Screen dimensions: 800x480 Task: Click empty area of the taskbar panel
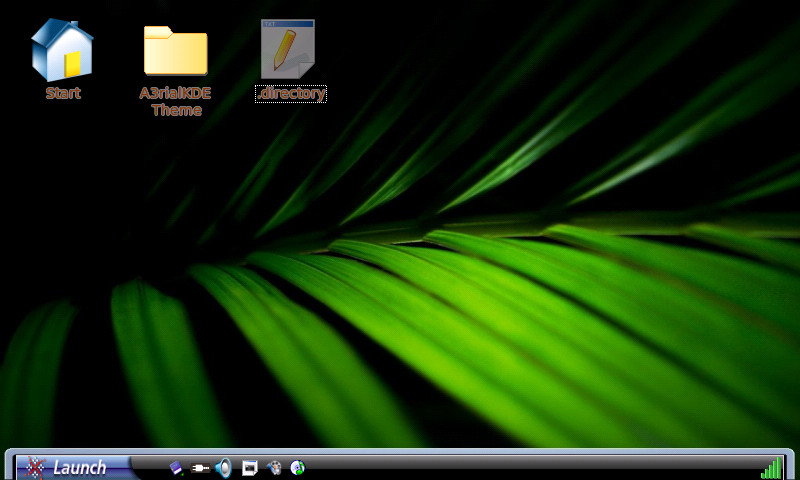click(x=520, y=467)
